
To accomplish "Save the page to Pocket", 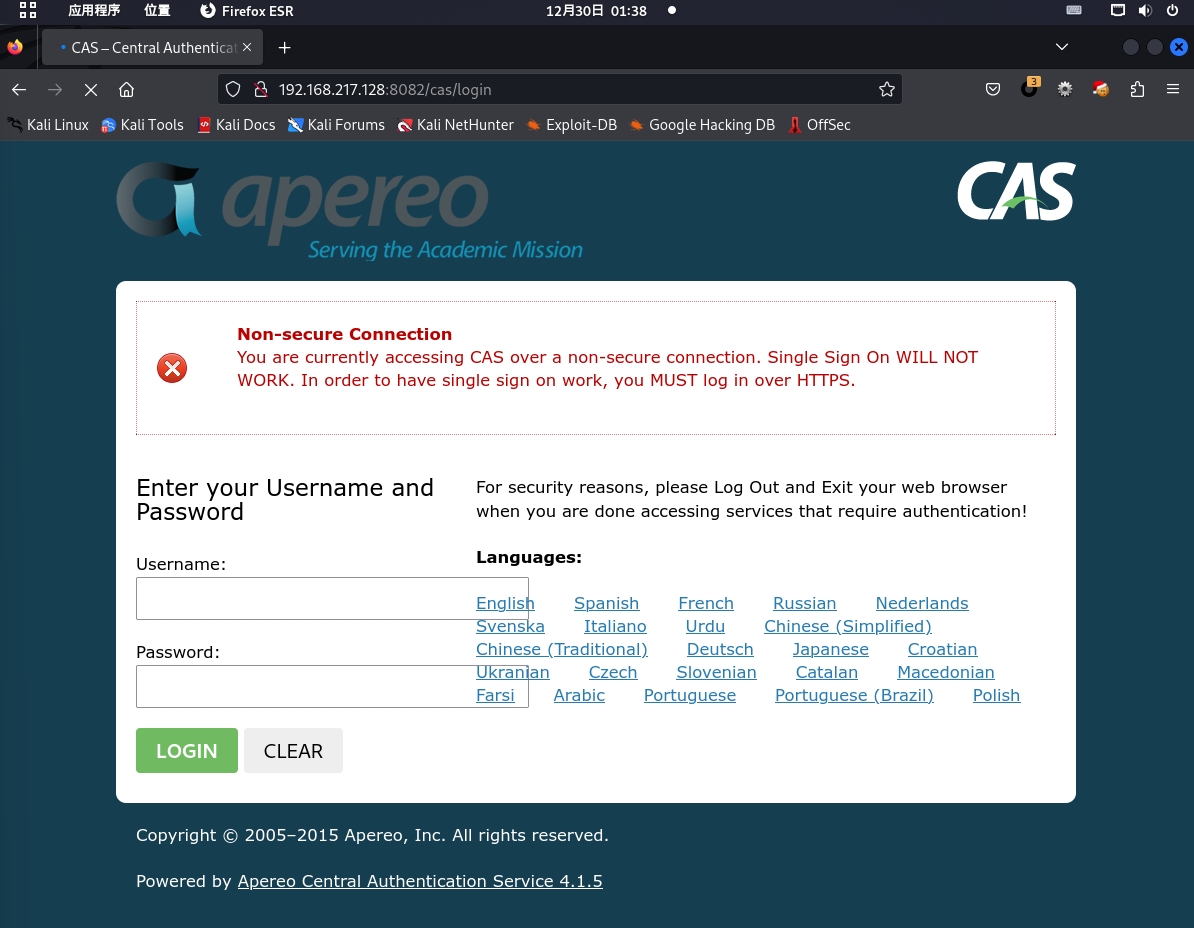I will 993,89.
